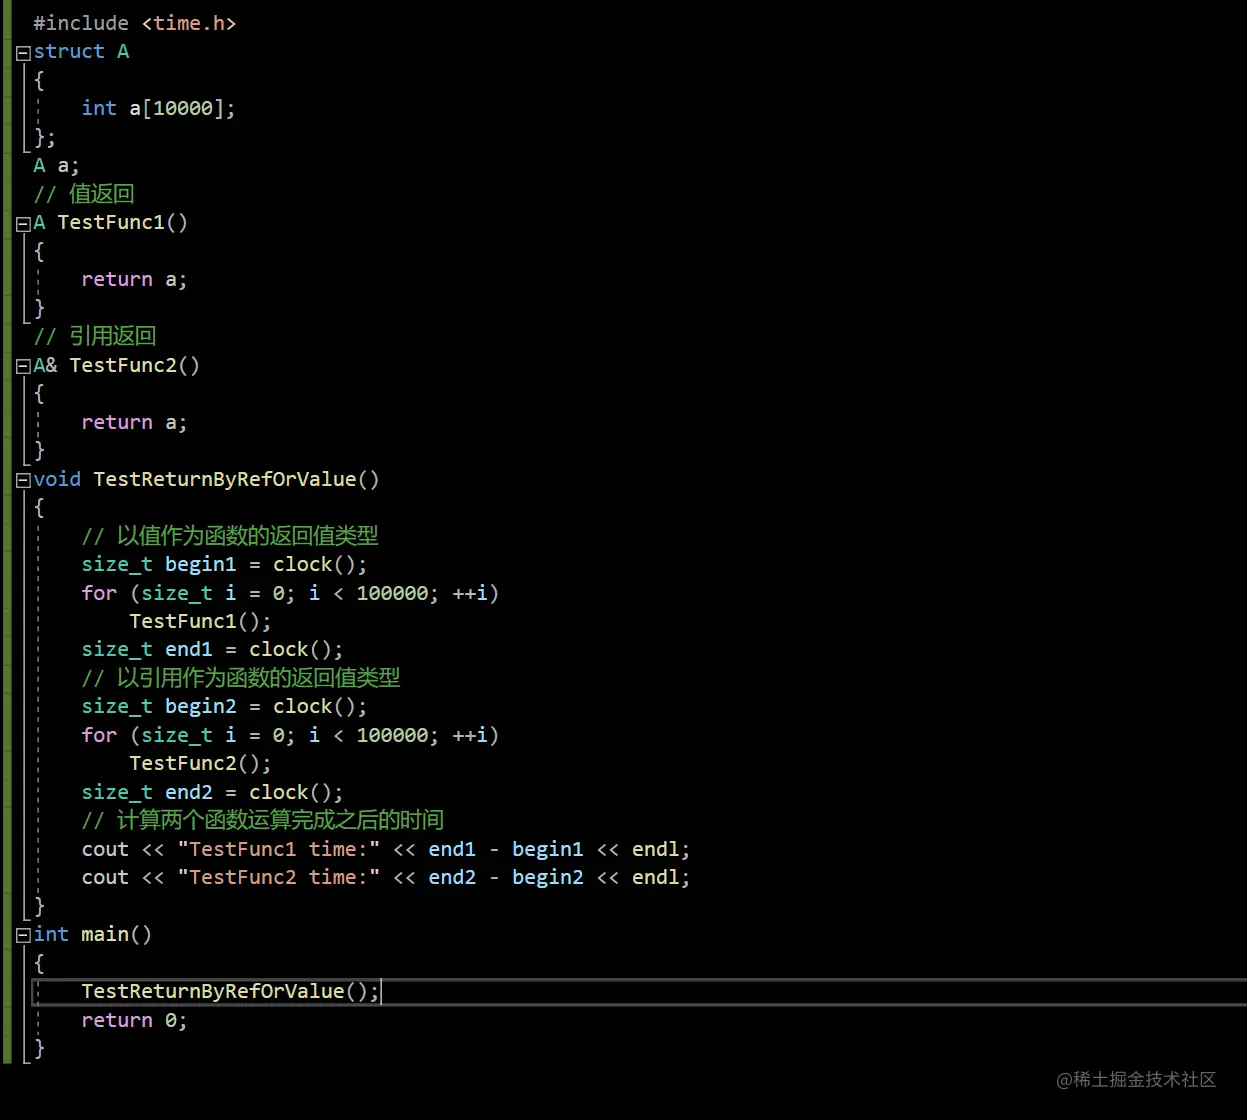The width and height of the screenshot is (1247, 1120).
Task: Collapse the TestFunc1 function block
Action: [23, 224]
